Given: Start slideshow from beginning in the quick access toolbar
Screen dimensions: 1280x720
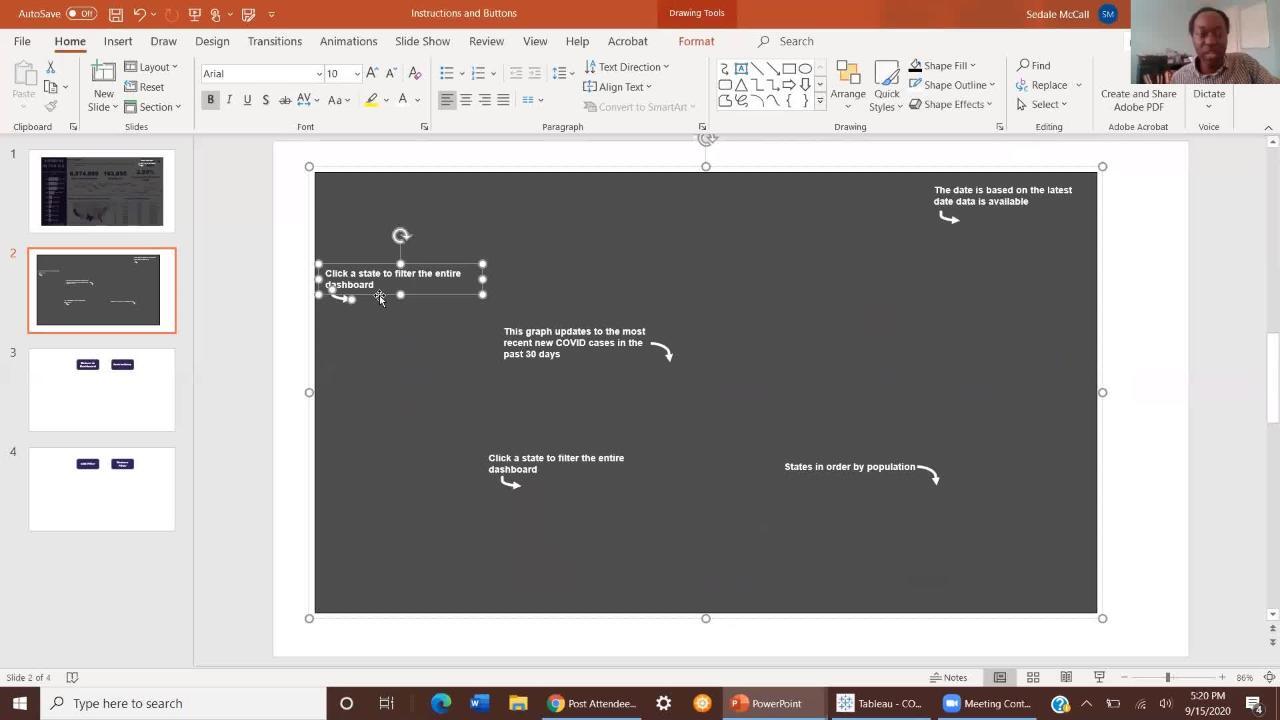Looking at the screenshot, I should [195, 14].
